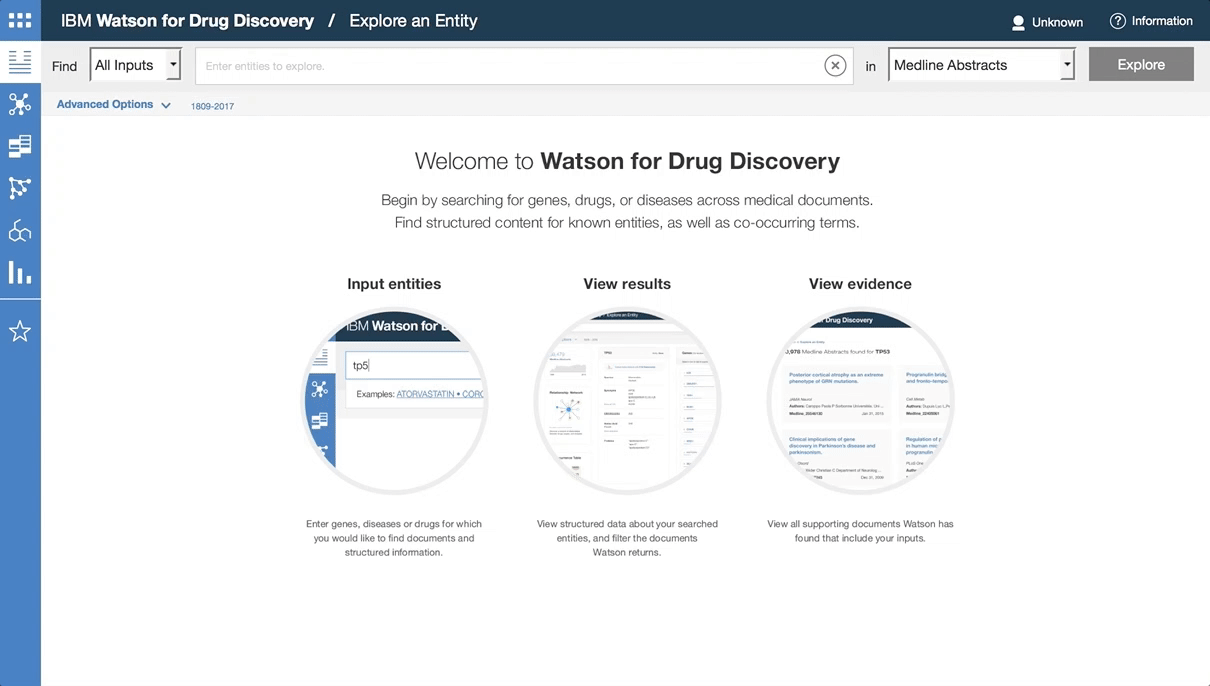Open the stacked blocks sidebar icon

[20, 146]
